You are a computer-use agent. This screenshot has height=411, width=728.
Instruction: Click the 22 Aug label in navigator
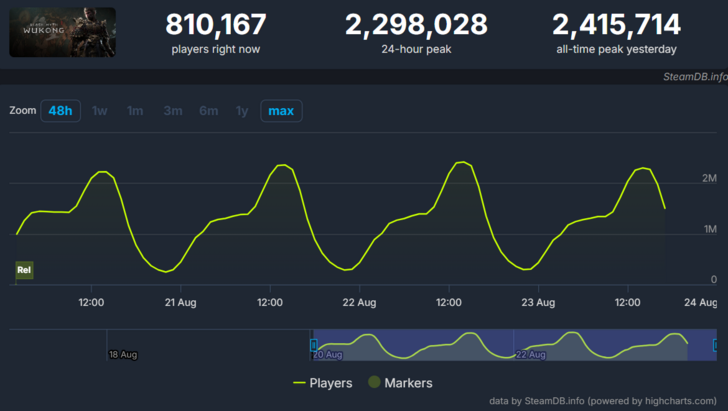coord(531,355)
